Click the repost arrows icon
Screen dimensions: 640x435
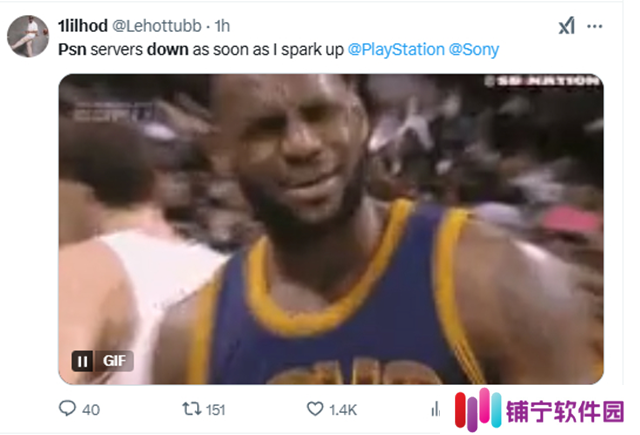coord(191,408)
